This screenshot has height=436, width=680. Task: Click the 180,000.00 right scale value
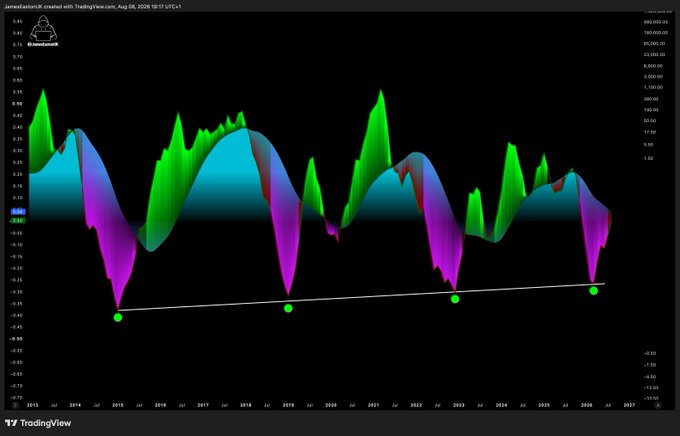coord(655,33)
